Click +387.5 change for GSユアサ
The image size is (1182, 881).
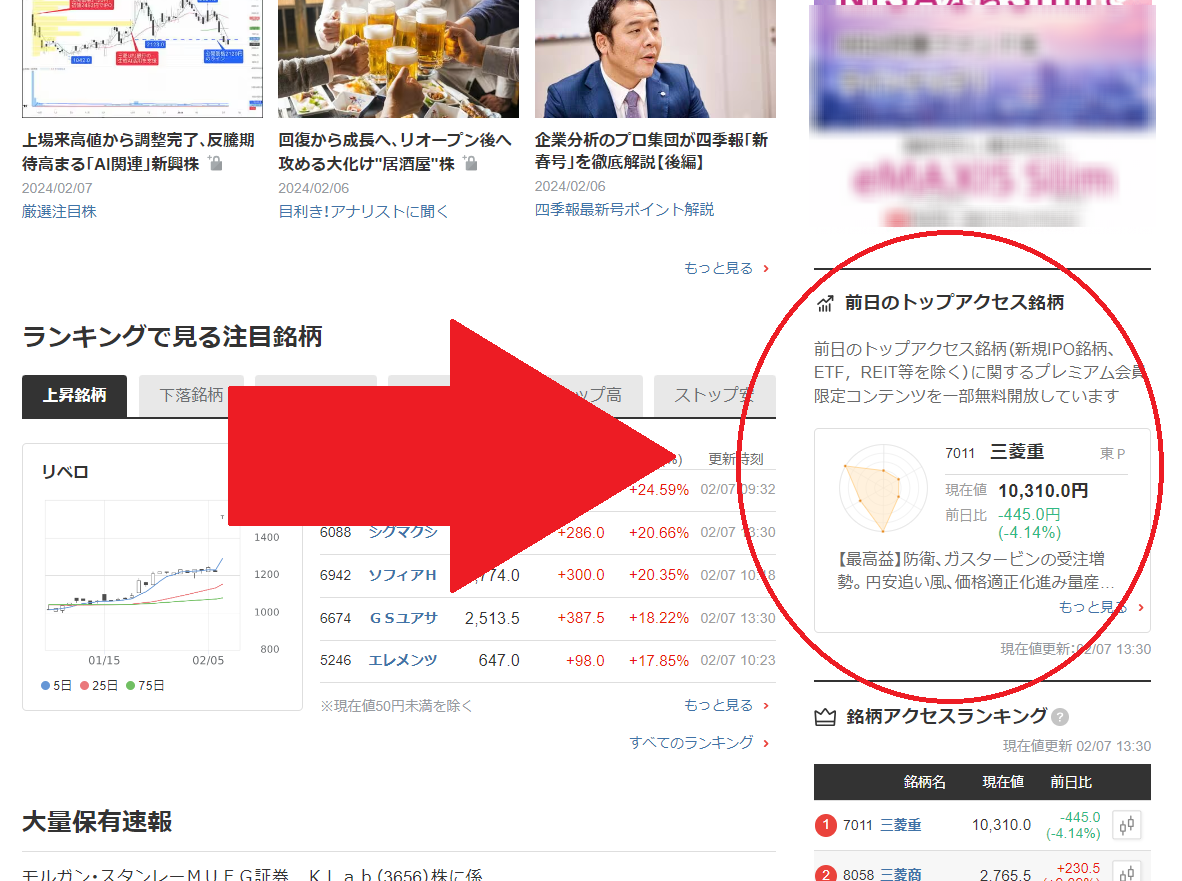click(580, 618)
